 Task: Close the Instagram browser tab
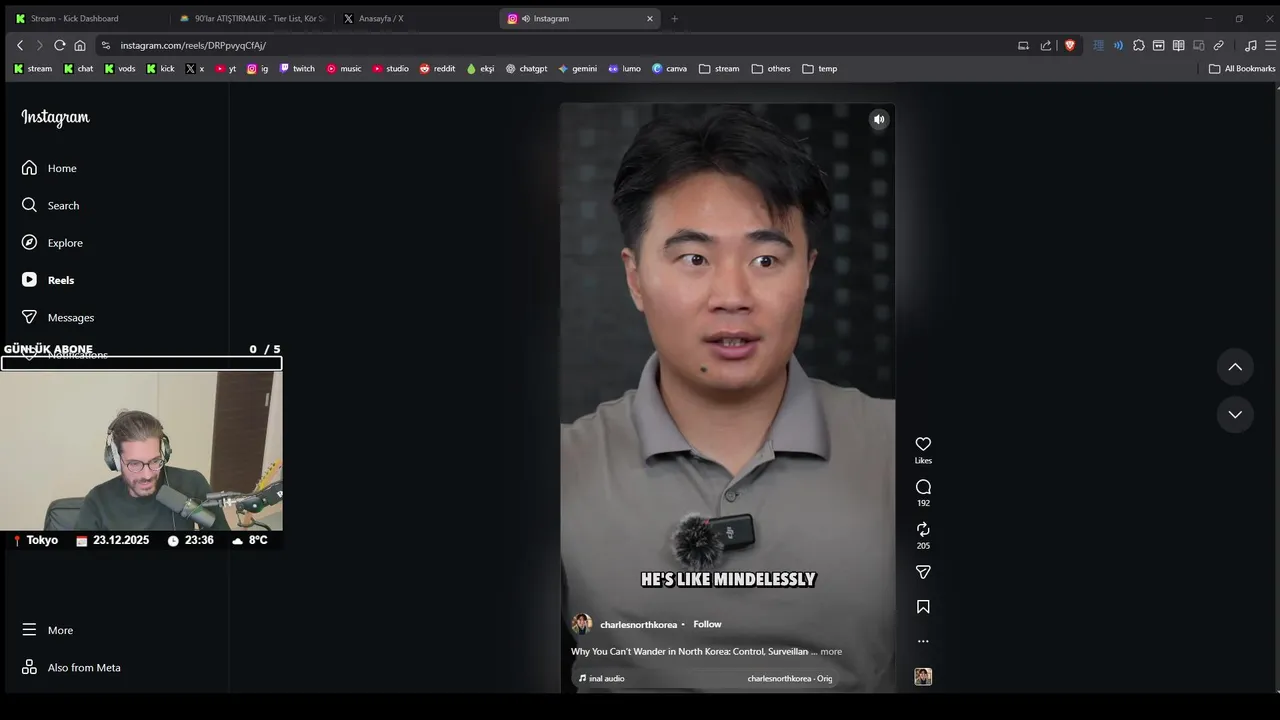pos(650,18)
